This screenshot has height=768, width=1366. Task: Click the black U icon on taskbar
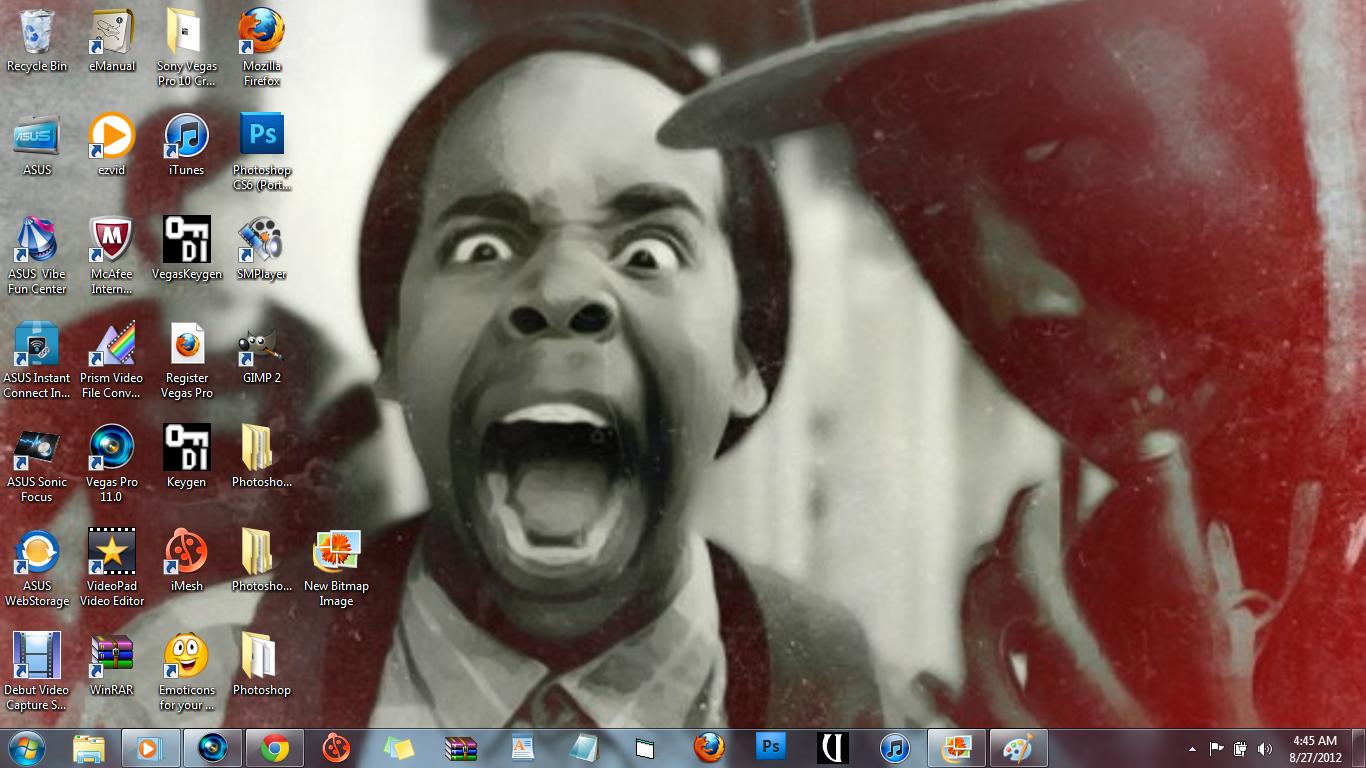(x=833, y=748)
